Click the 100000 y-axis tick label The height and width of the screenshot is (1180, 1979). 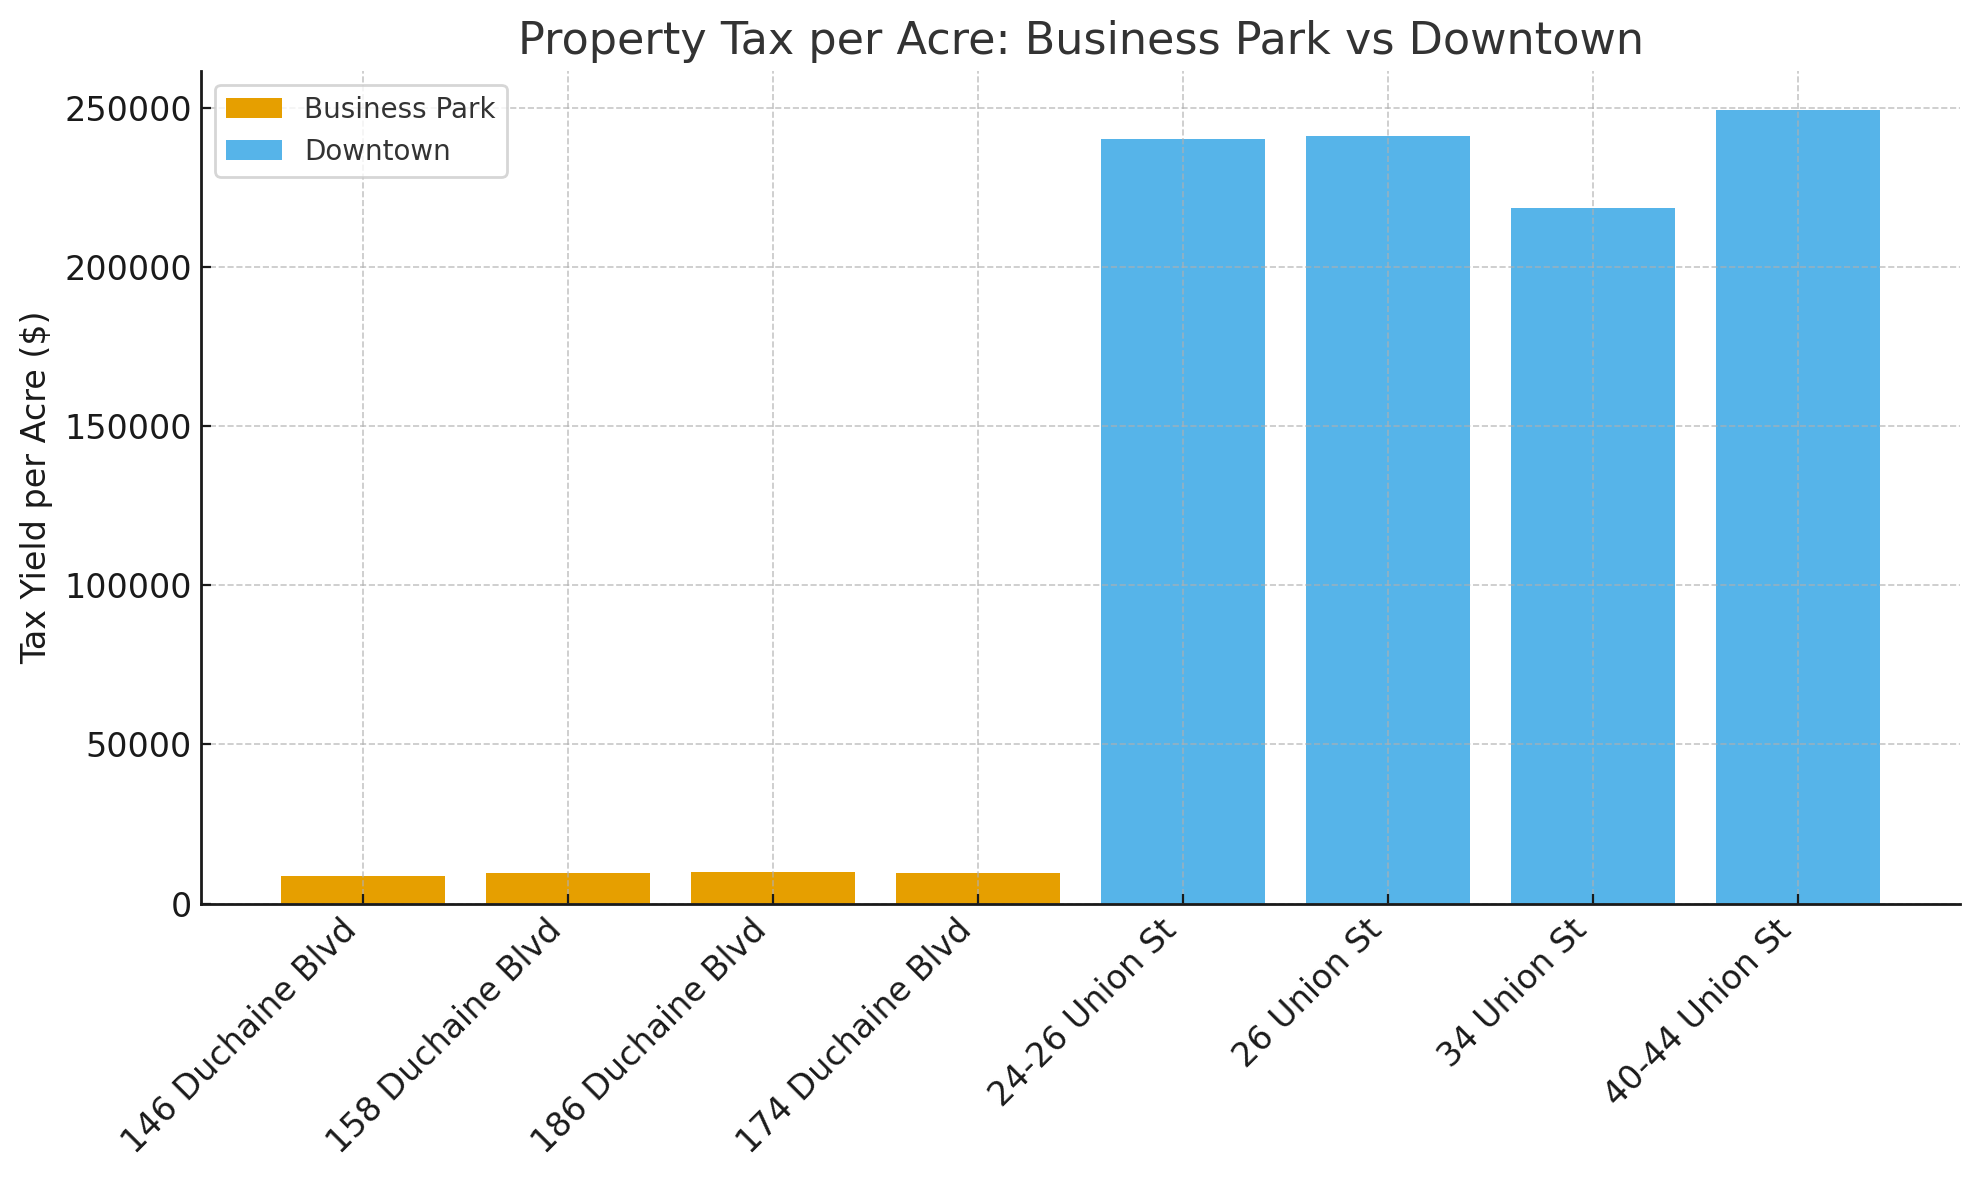[127, 586]
